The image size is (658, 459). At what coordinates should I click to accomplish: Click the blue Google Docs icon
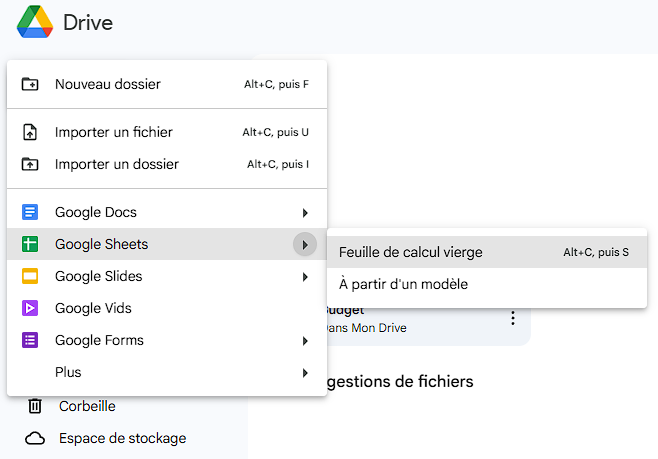[30, 212]
